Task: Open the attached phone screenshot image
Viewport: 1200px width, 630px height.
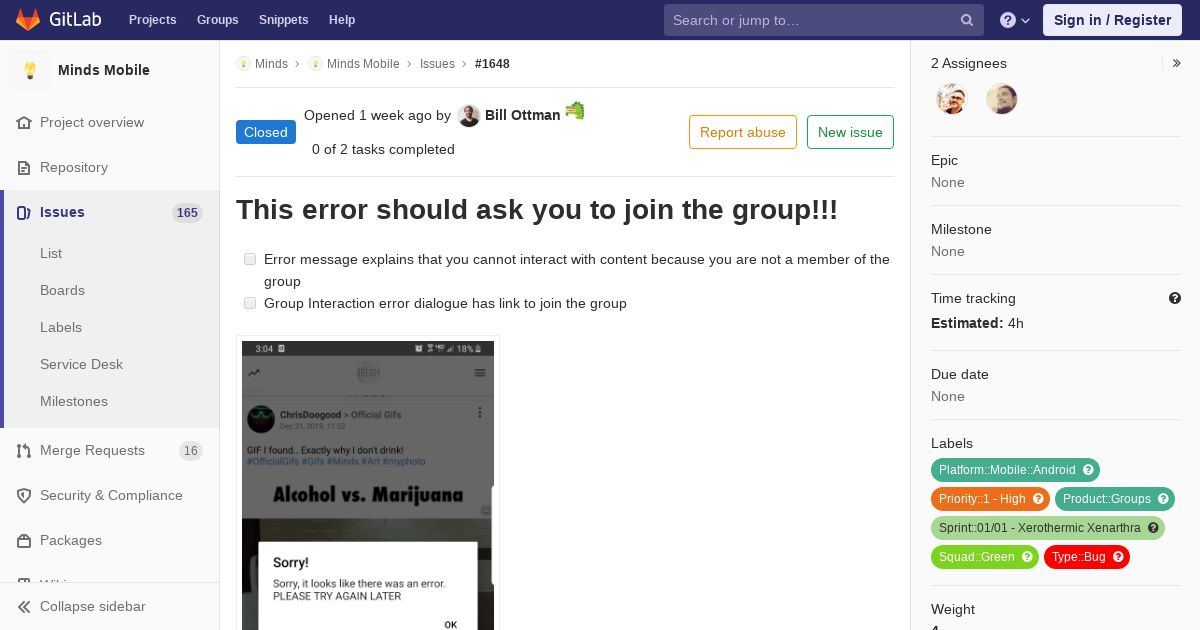Action: pyautogui.click(x=368, y=485)
